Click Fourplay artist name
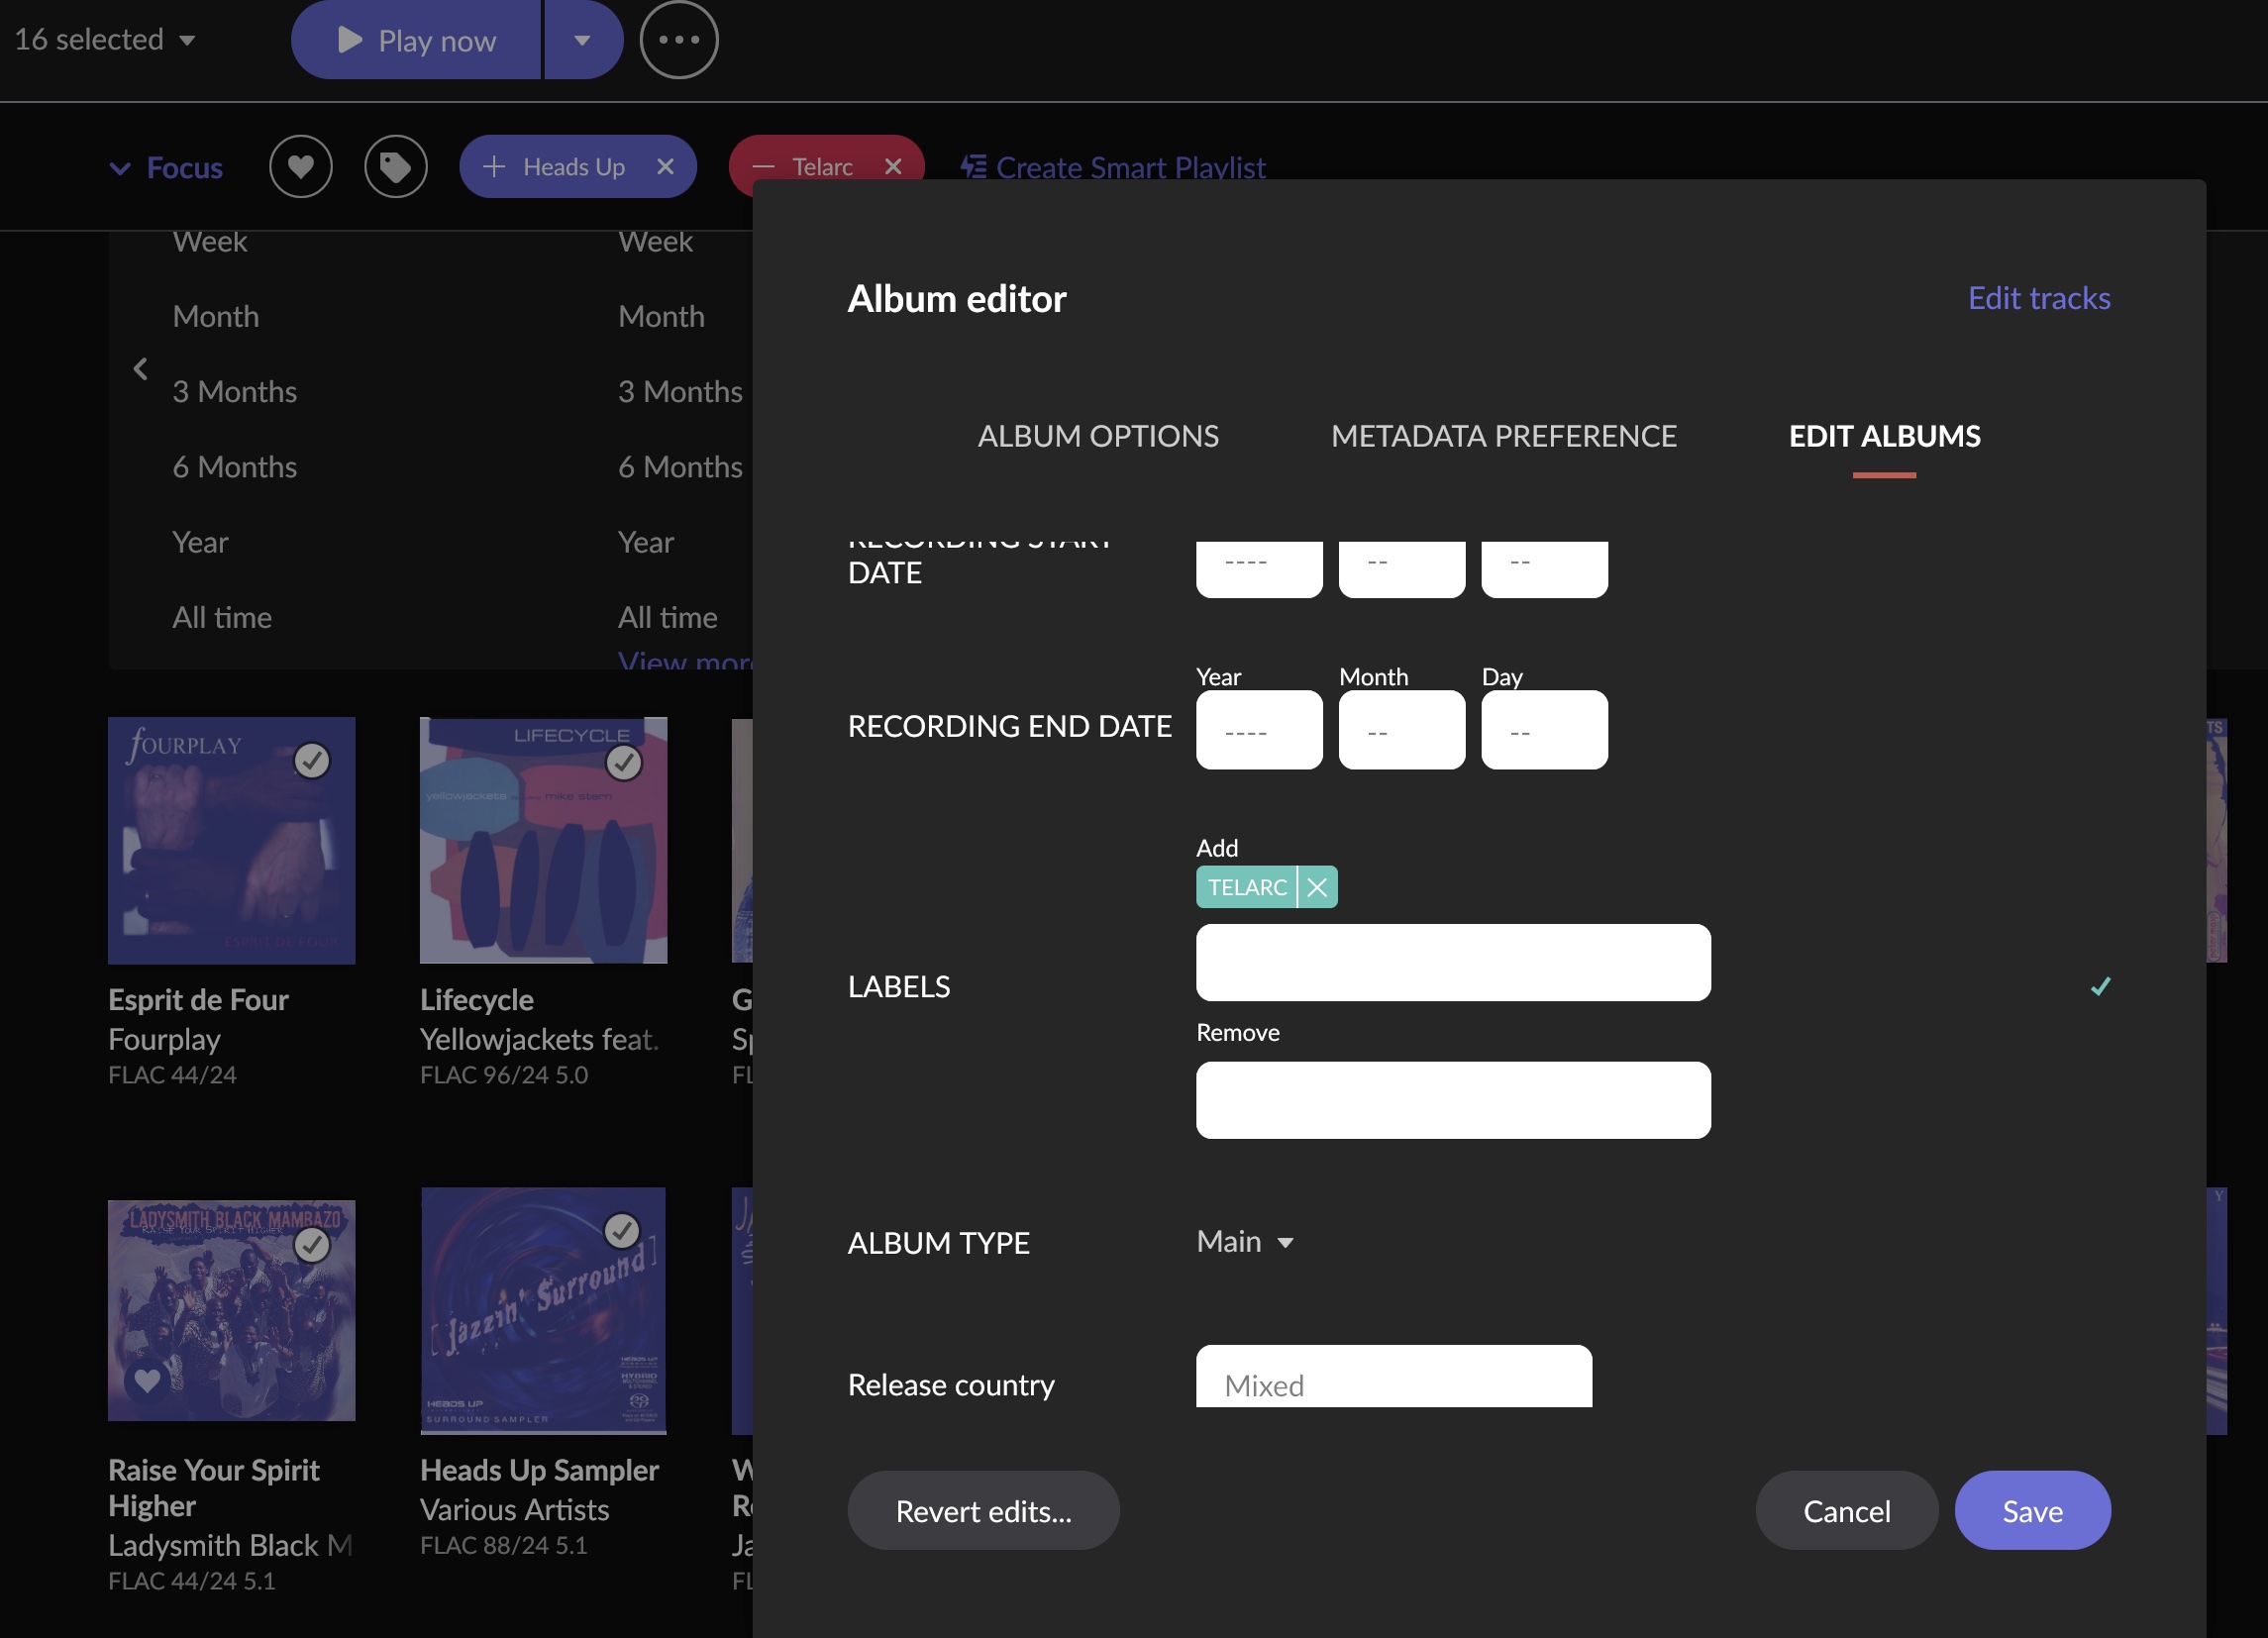Screen dimensions: 2268x1638 pyautogui.click(x=164, y=1039)
